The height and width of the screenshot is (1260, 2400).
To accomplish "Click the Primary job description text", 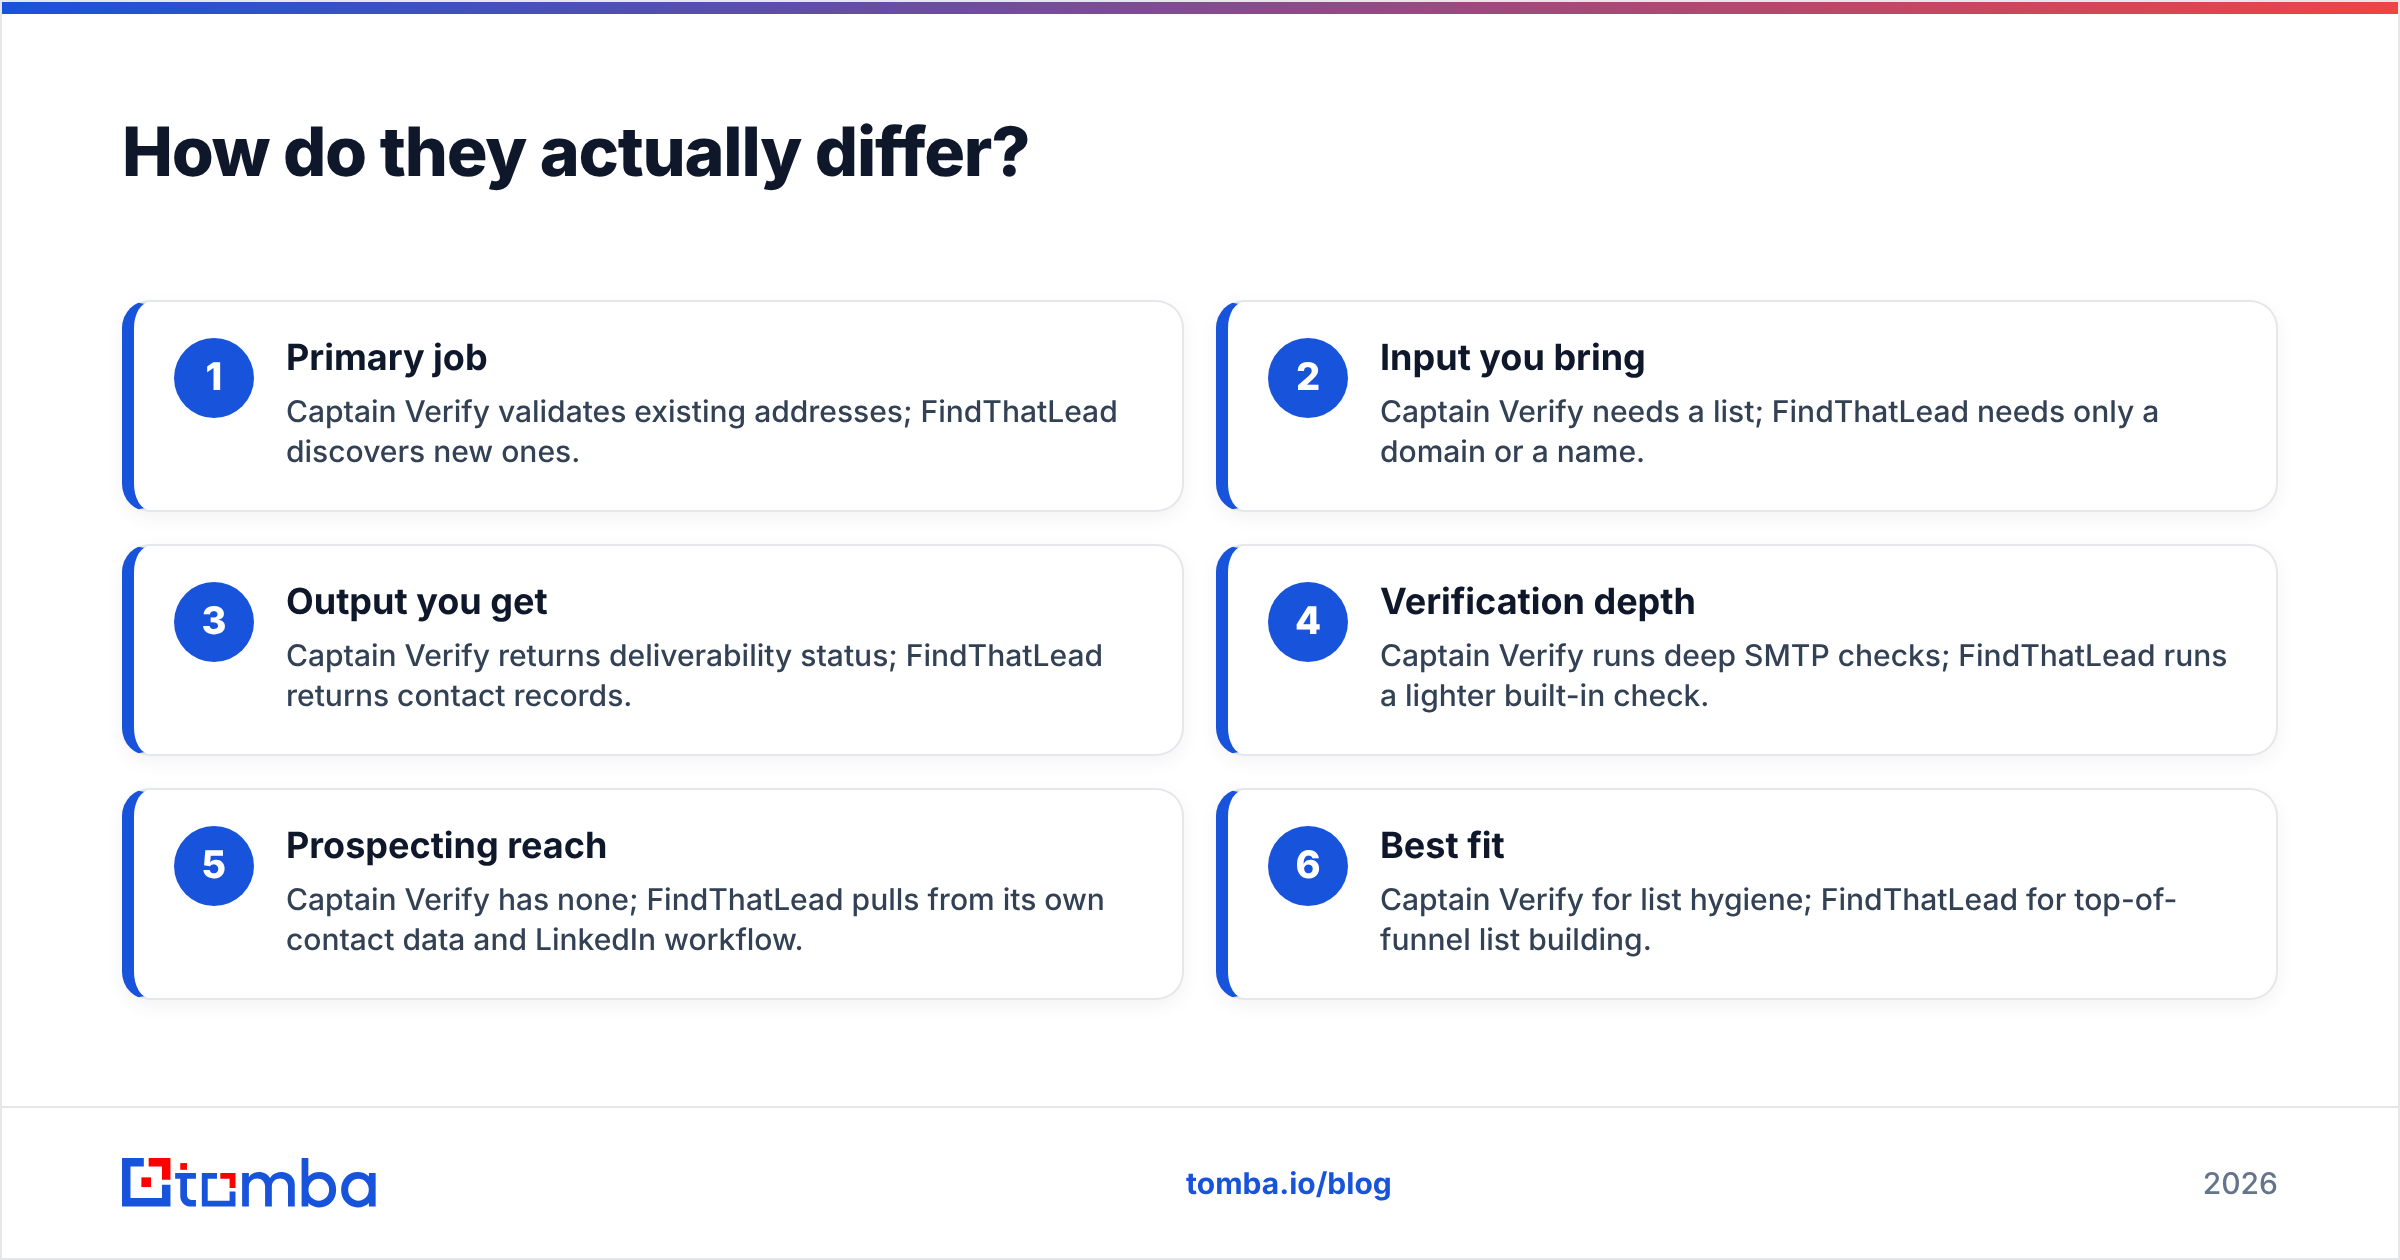I will [701, 432].
